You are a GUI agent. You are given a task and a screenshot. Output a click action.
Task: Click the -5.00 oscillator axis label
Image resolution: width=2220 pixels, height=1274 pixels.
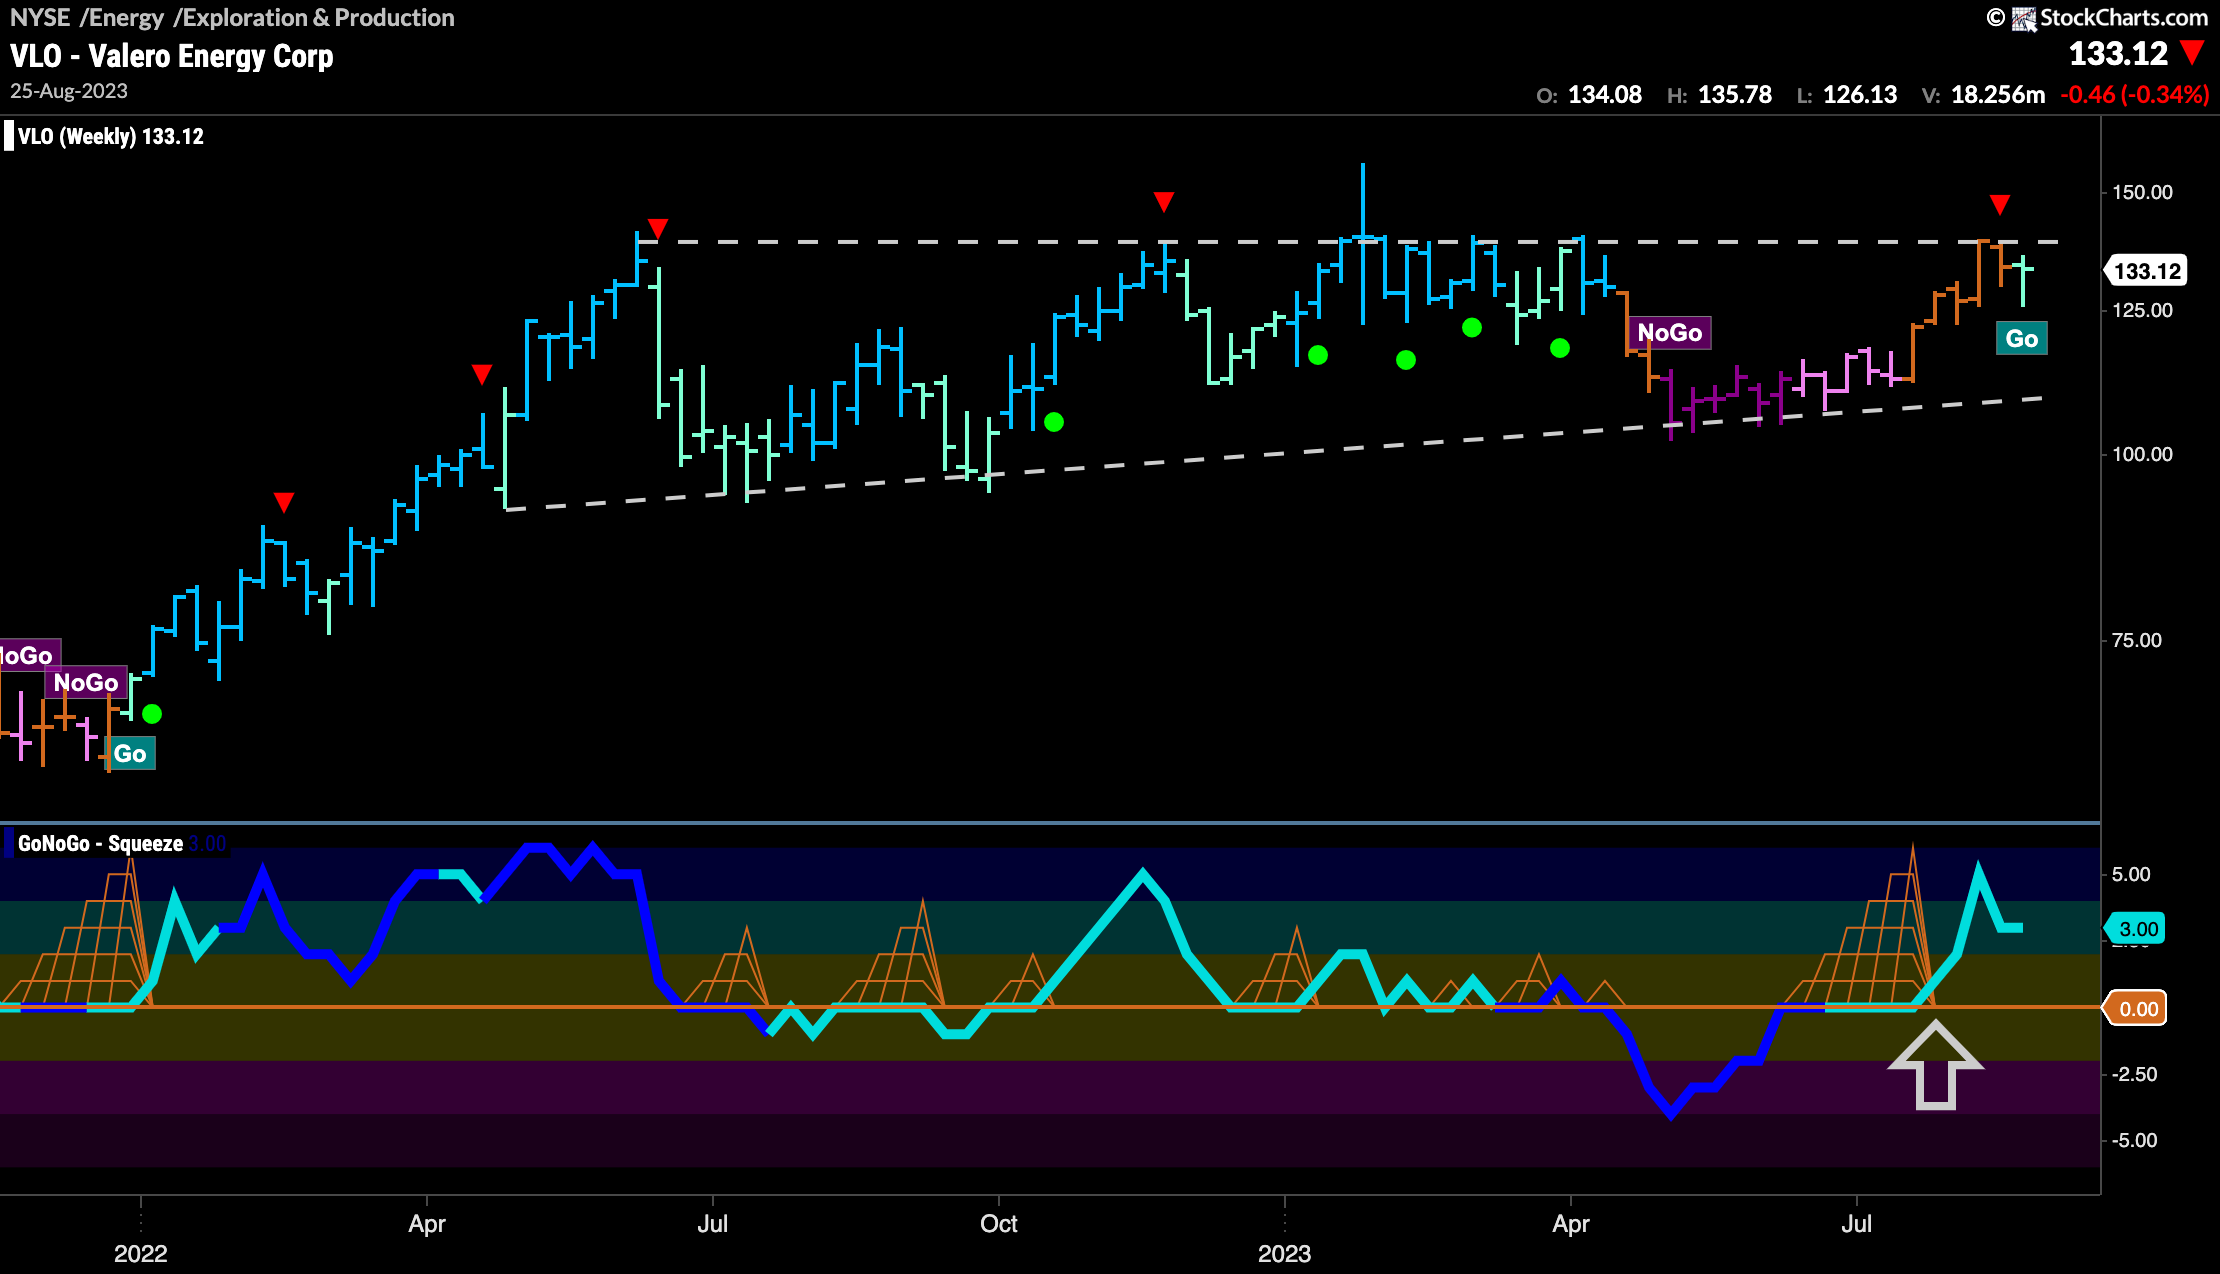[x=2134, y=1140]
